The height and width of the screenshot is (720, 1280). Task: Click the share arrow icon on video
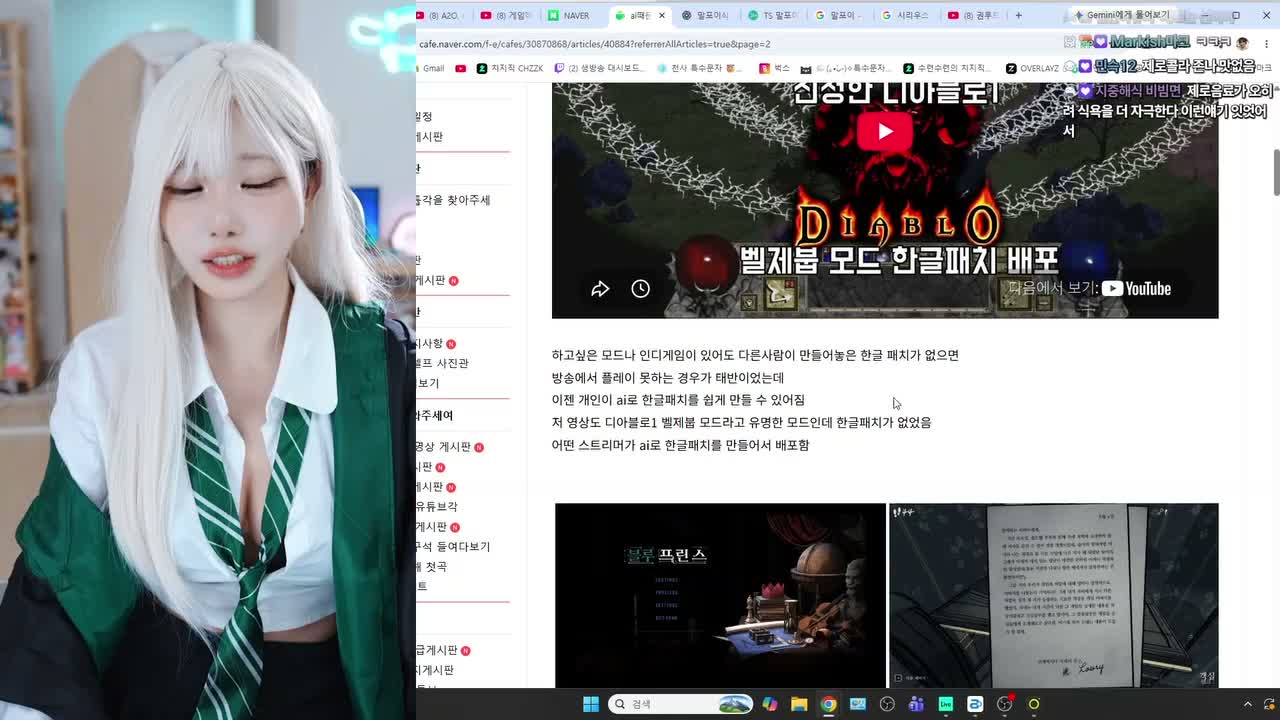coord(600,289)
